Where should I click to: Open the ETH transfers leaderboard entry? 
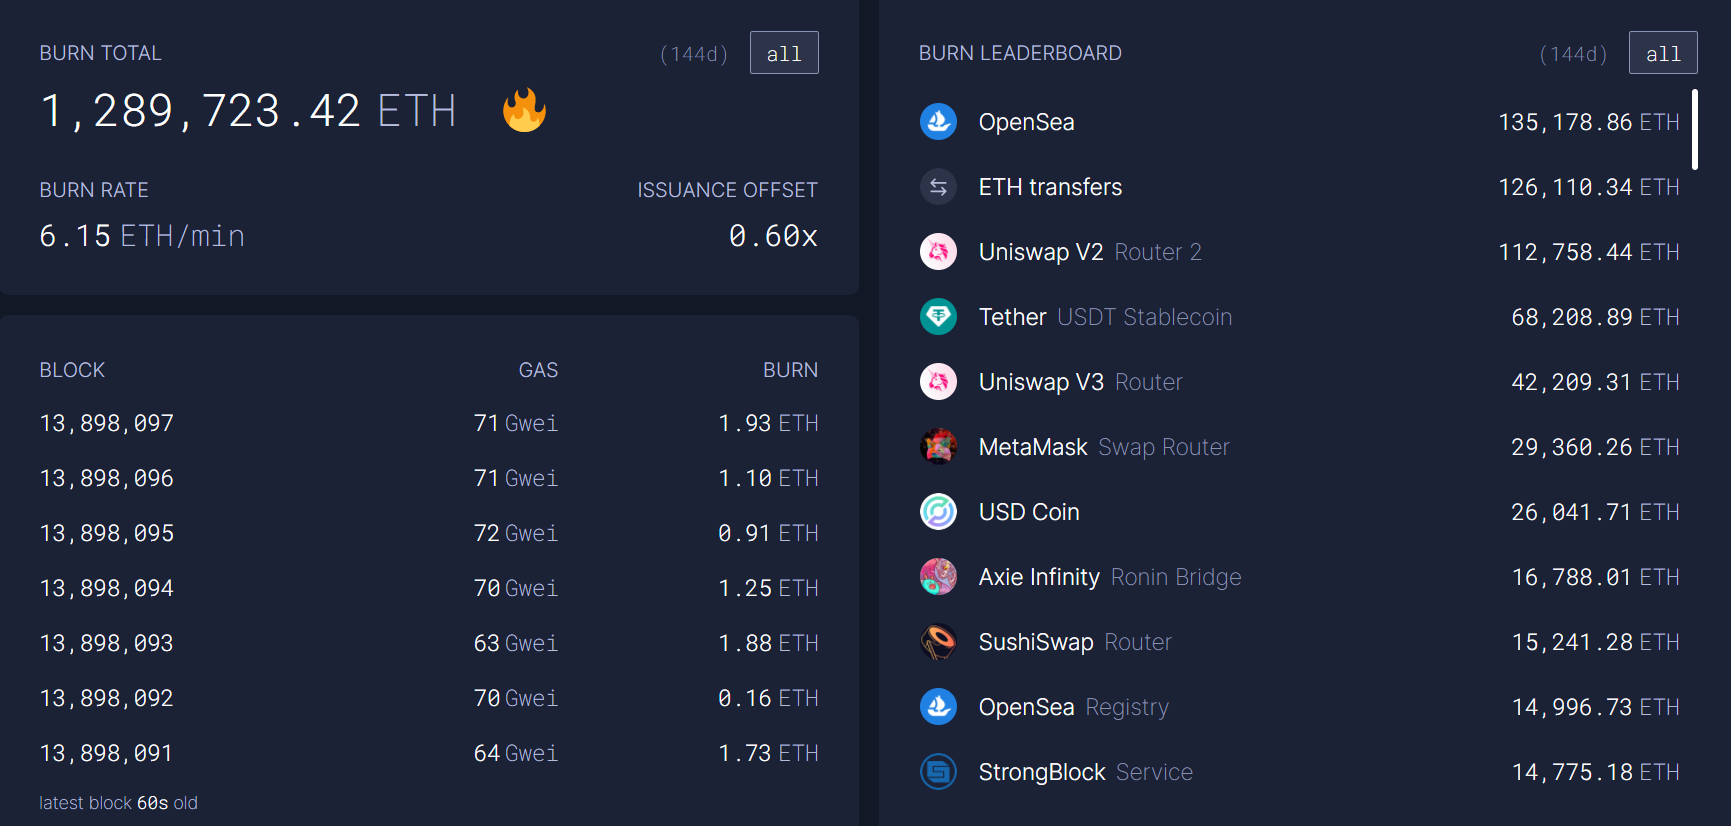click(x=1051, y=187)
